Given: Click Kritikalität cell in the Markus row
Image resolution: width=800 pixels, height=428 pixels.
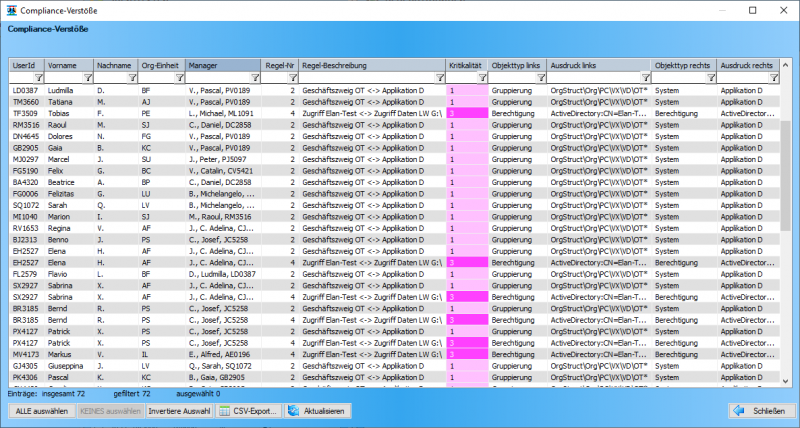Looking at the screenshot, I should [x=467, y=355].
